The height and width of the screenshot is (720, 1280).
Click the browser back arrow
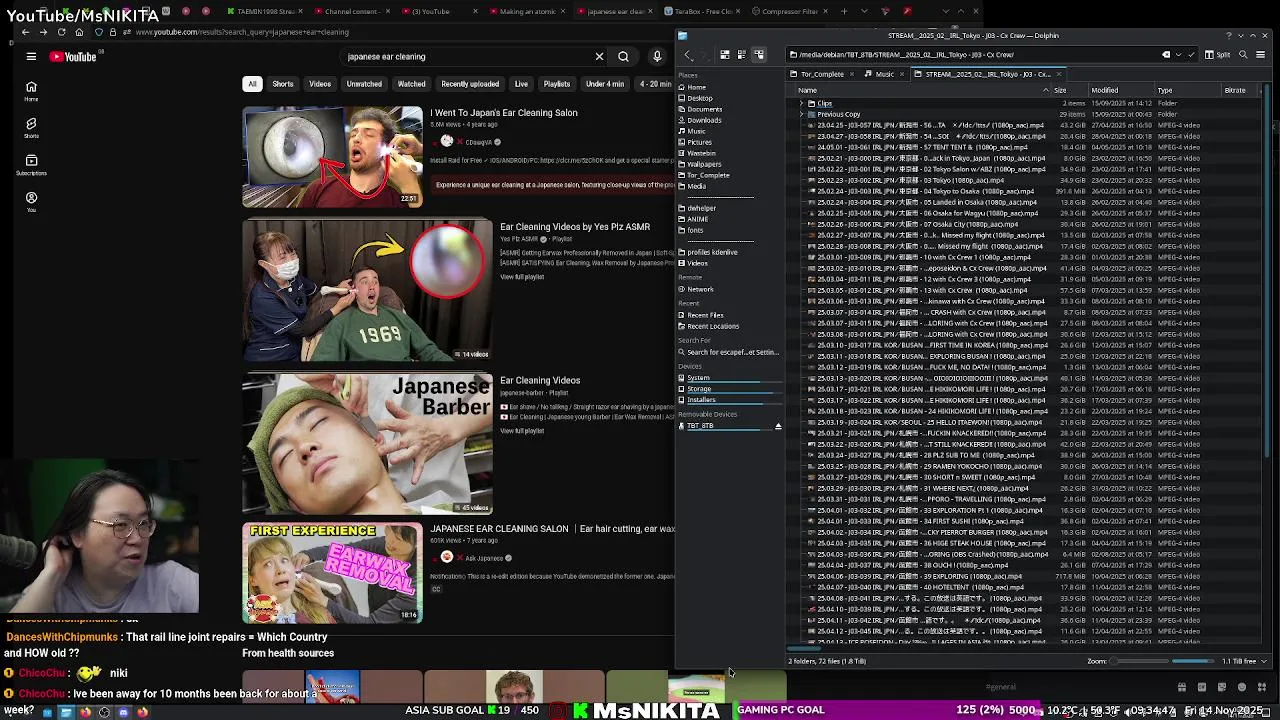[x=25, y=32]
